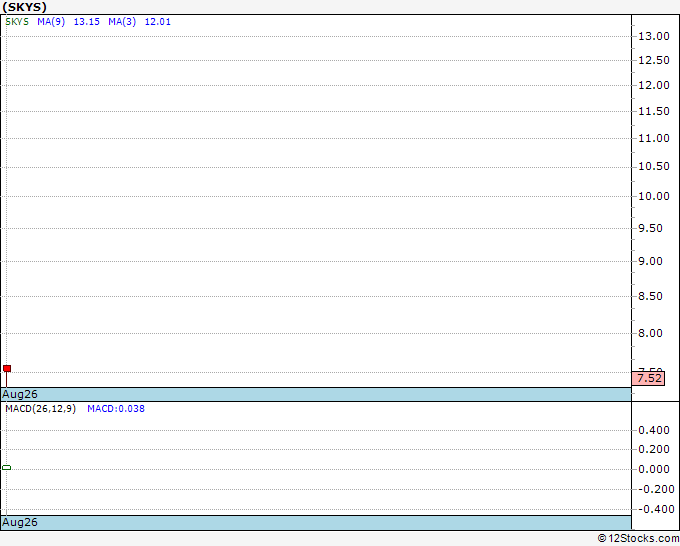Click the 8.00 price axis label
The width and height of the screenshot is (680, 546).
(651, 333)
